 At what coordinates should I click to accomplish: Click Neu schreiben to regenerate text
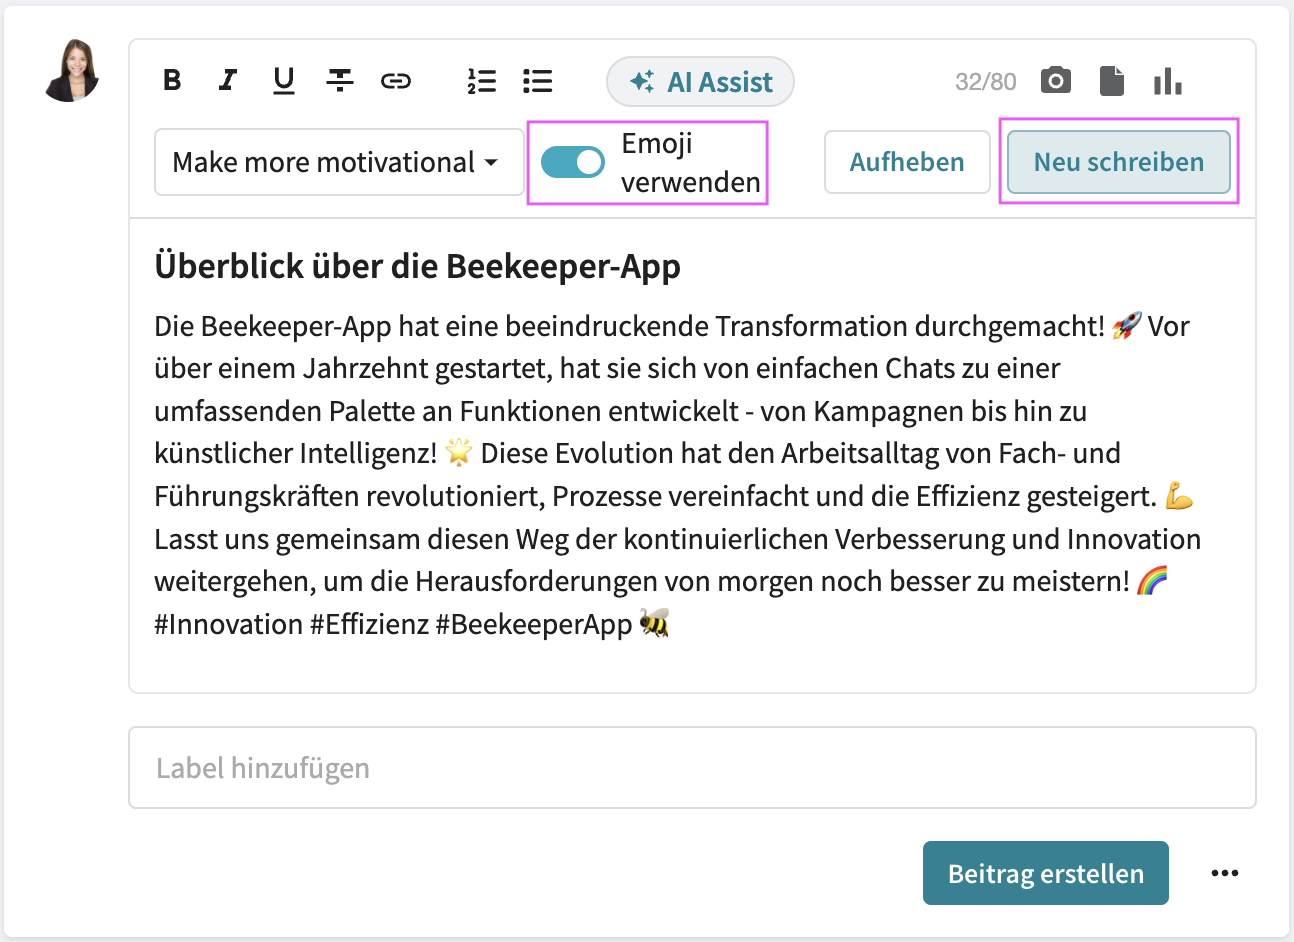(x=1118, y=162)
